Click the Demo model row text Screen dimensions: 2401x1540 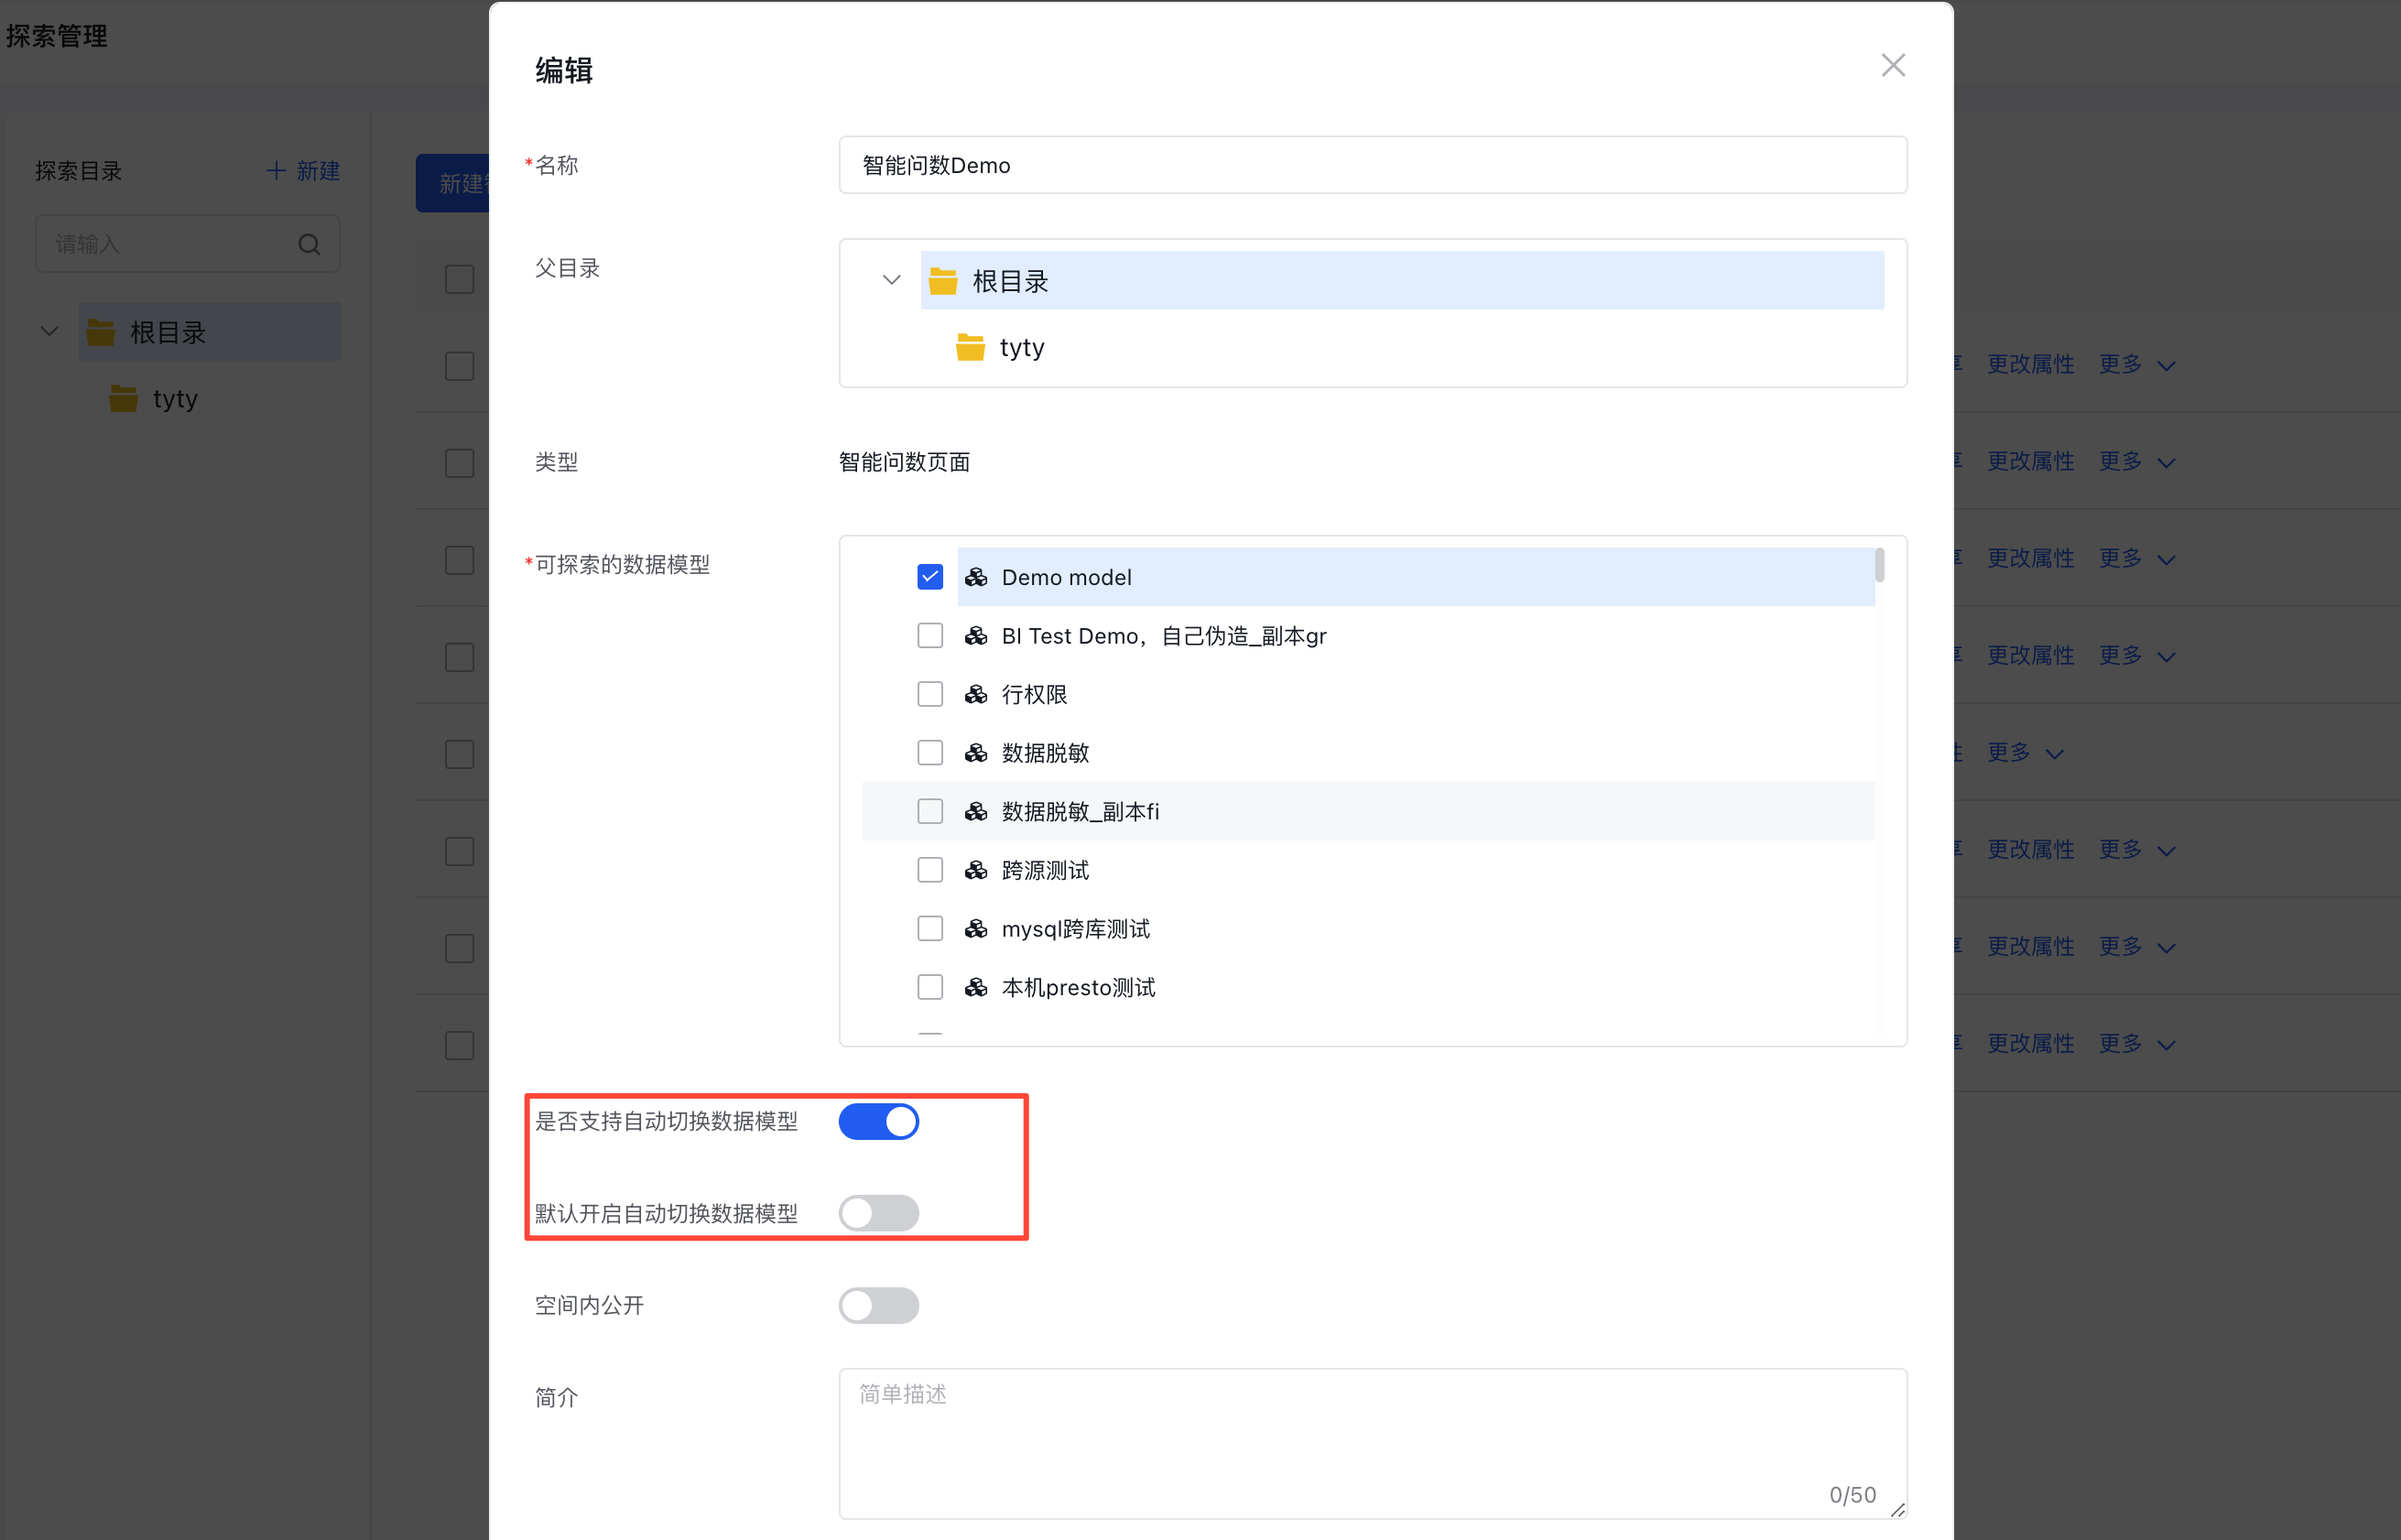(1066, 577)
